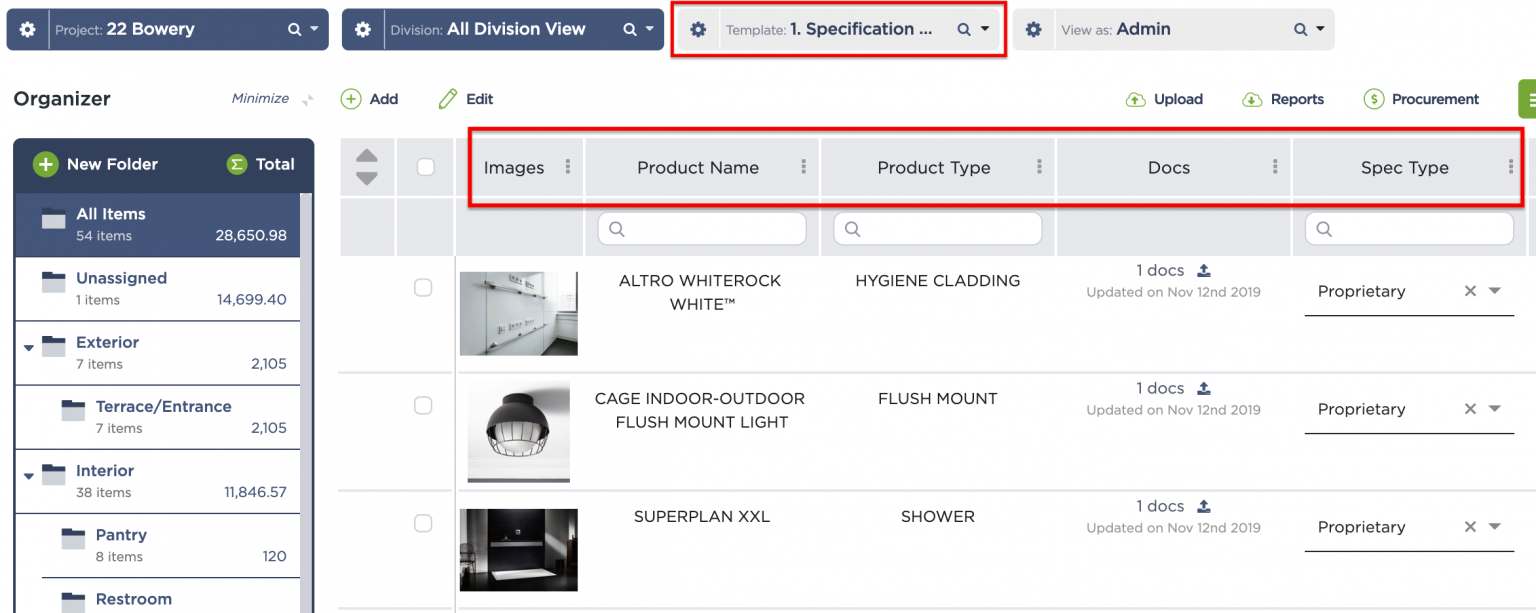Viewport: 1536px width, 613px height.
Task: Click upload icon beside ALTRO WHITEROCK docs
Action: [1203, 268]
